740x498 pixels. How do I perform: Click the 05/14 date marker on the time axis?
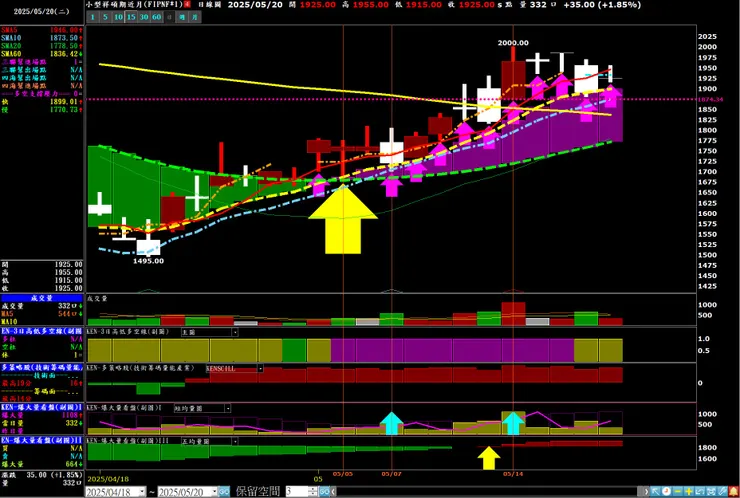513,473
